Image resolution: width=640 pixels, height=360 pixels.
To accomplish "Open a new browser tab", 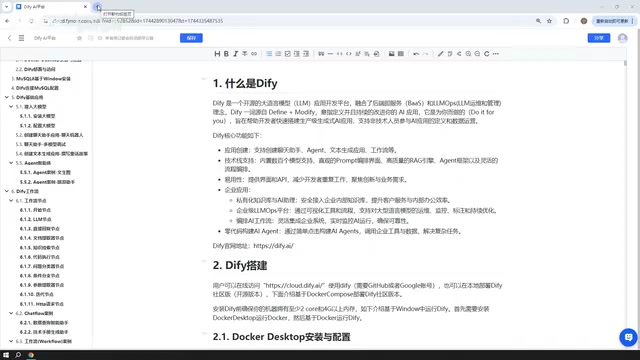I will pyautogui.click(x=98, y=7).
